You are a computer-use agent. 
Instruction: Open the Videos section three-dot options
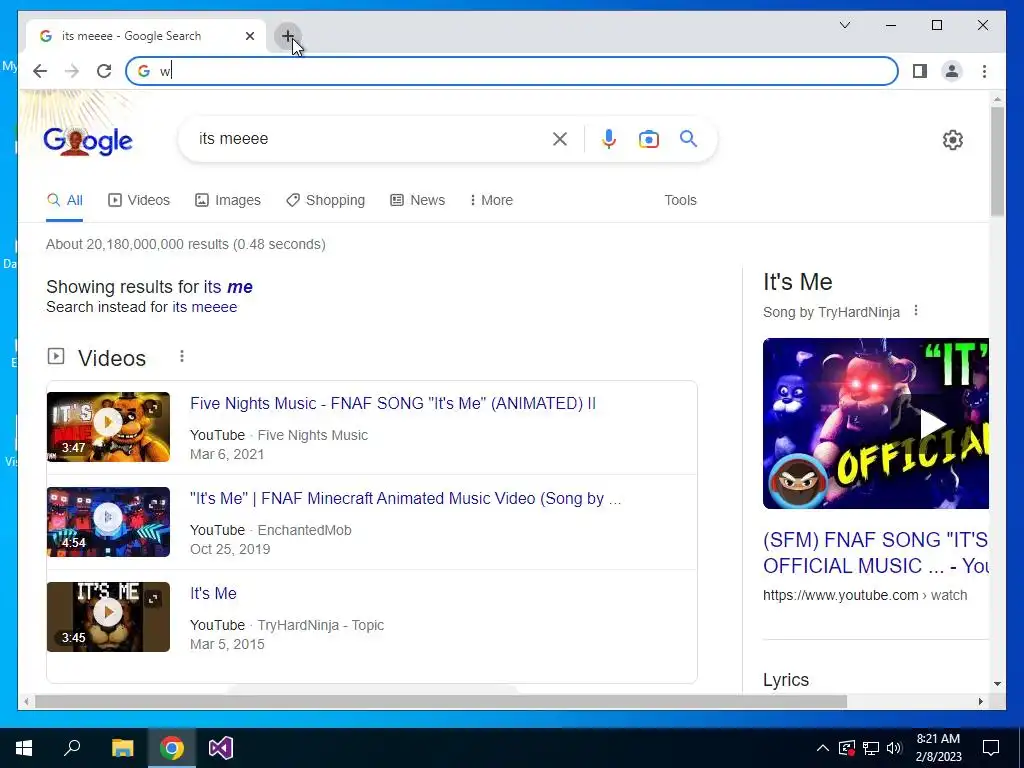click(x=182, y=356)
